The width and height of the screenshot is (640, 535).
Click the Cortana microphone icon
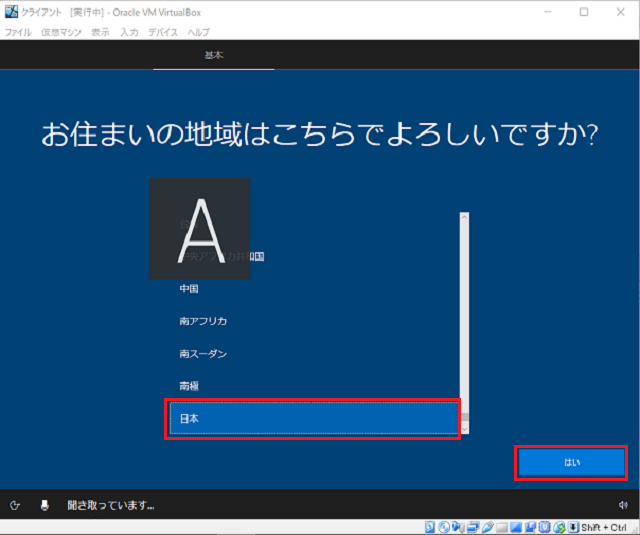coord(44,505)
